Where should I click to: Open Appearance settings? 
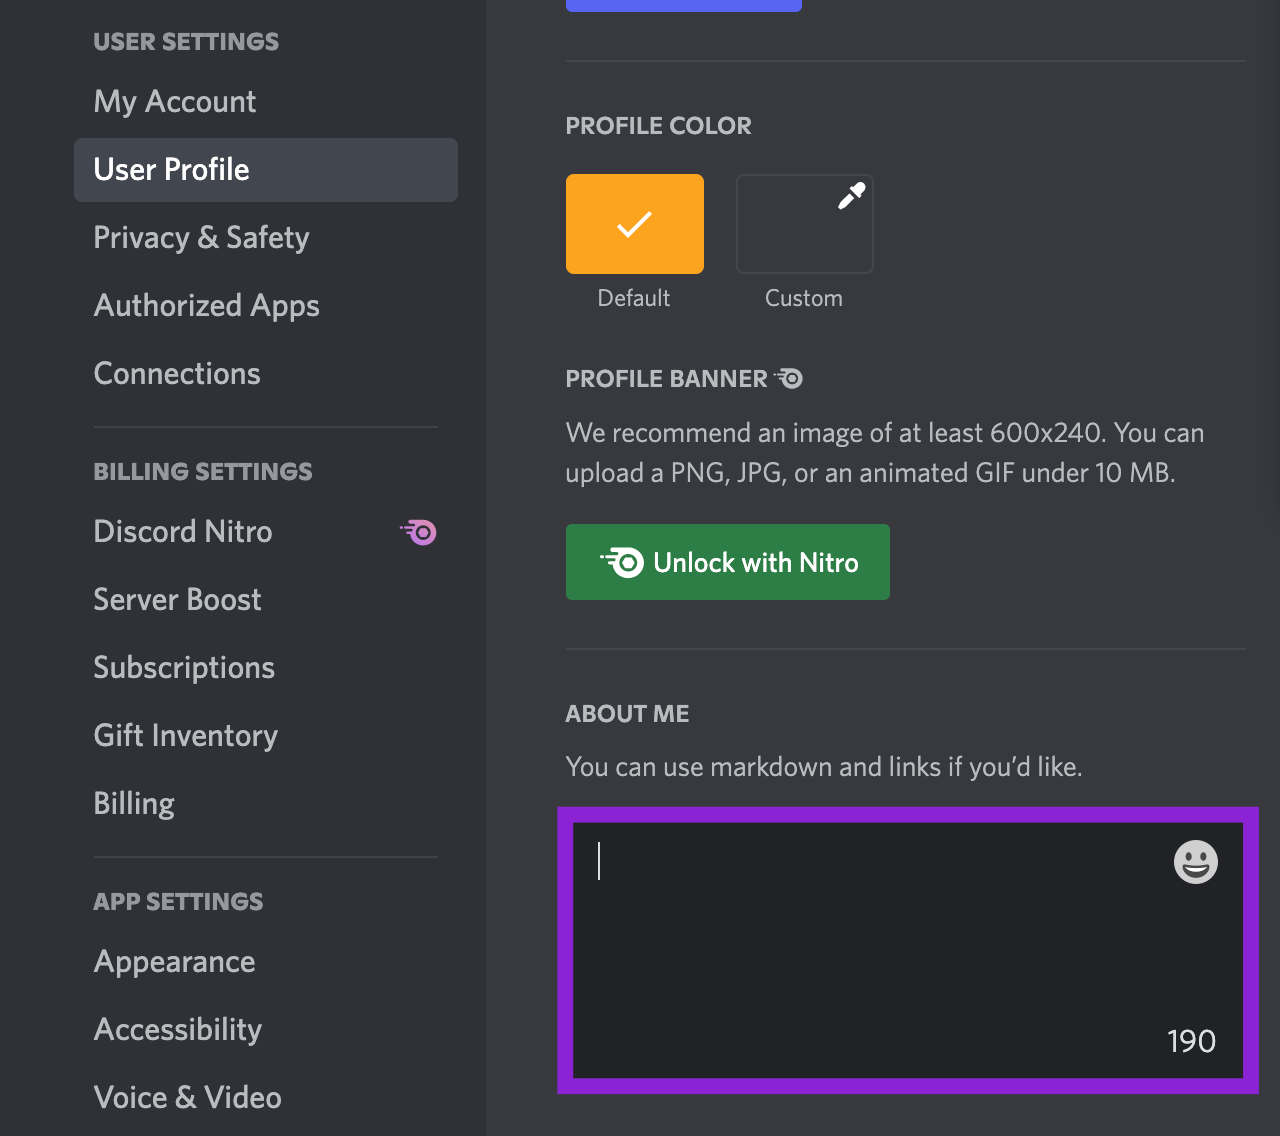(174, 962)
